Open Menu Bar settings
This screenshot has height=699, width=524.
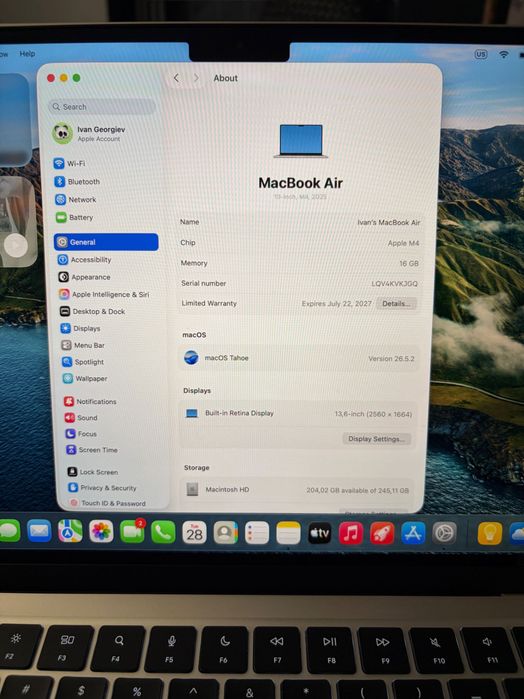coord(83,345)
